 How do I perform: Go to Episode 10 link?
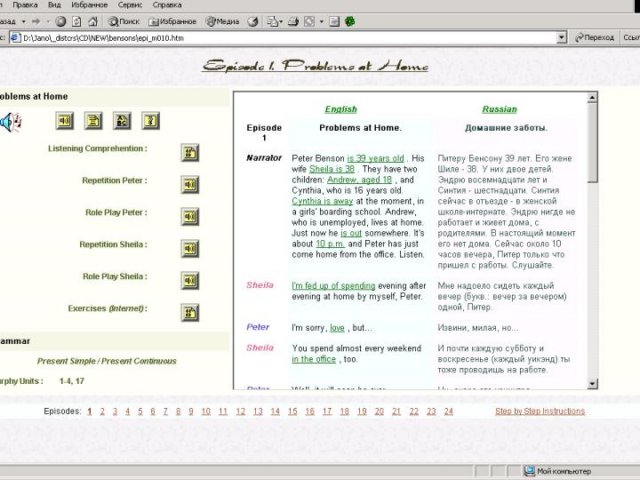click(x=206, y=411)
